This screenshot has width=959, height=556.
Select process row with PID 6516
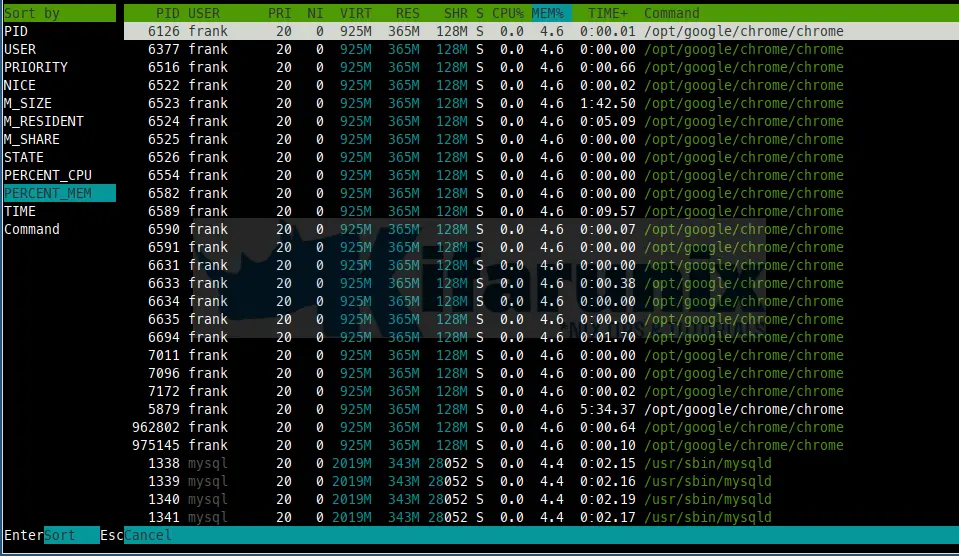541,67
